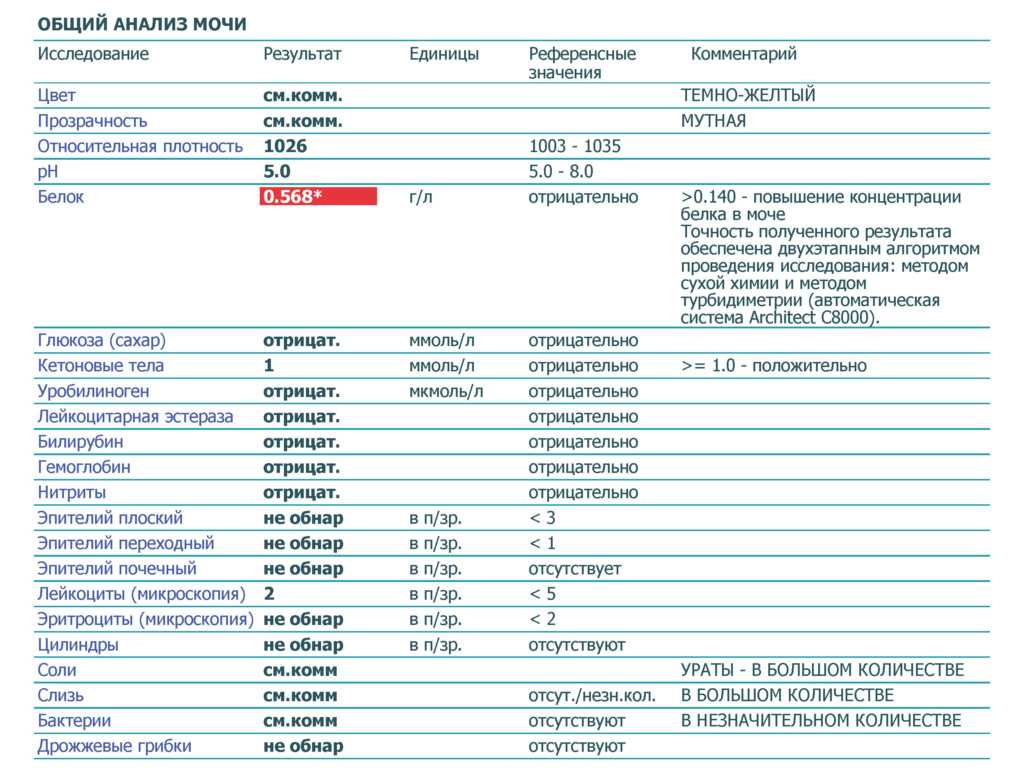Select the ОБЩИЙ АНАЛИЗ МОЧИ title
This screenshot has width=1024, height=768.
pyautogui.click(x=142, y=24)
